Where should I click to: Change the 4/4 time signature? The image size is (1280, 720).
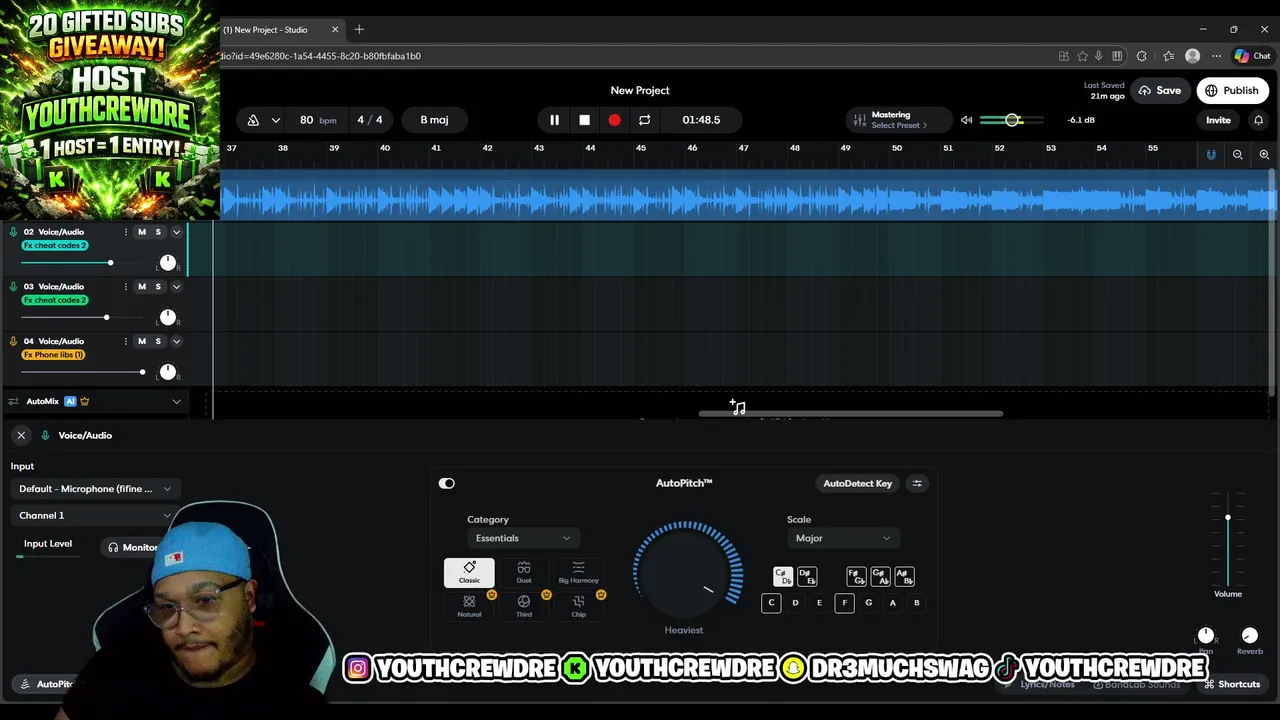(369, 120)
